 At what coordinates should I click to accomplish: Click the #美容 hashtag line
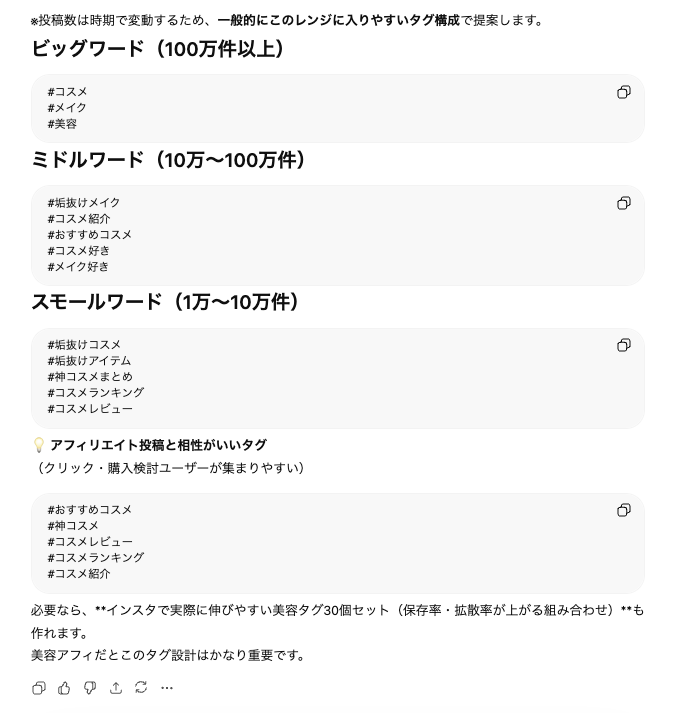[62, 124]
